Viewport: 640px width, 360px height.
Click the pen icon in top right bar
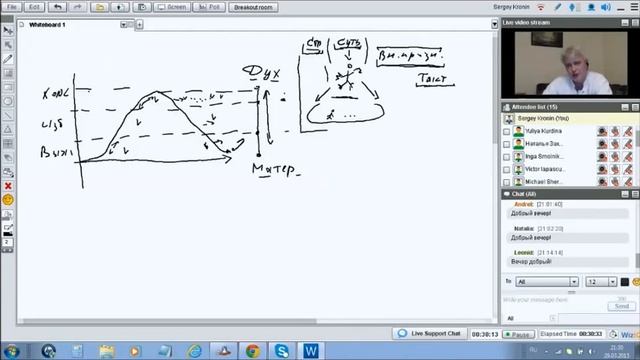pos(558,7)
